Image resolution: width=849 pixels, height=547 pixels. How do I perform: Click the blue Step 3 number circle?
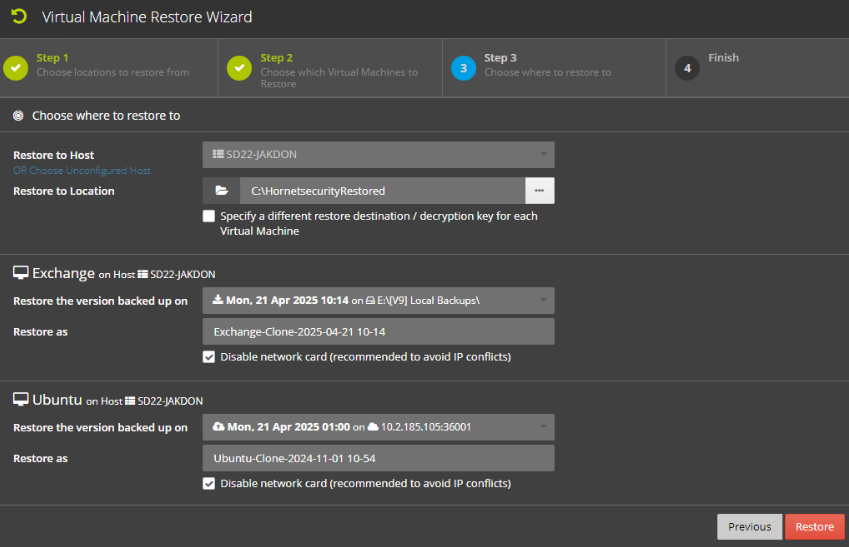tap(463, 68)
